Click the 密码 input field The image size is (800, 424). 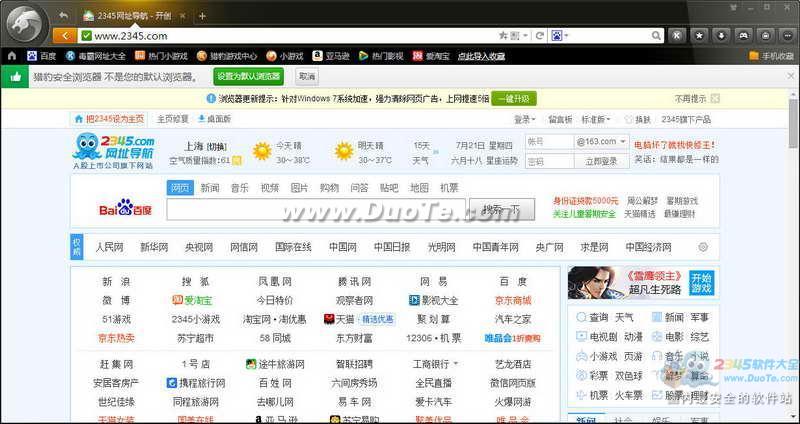coord(549,161)
